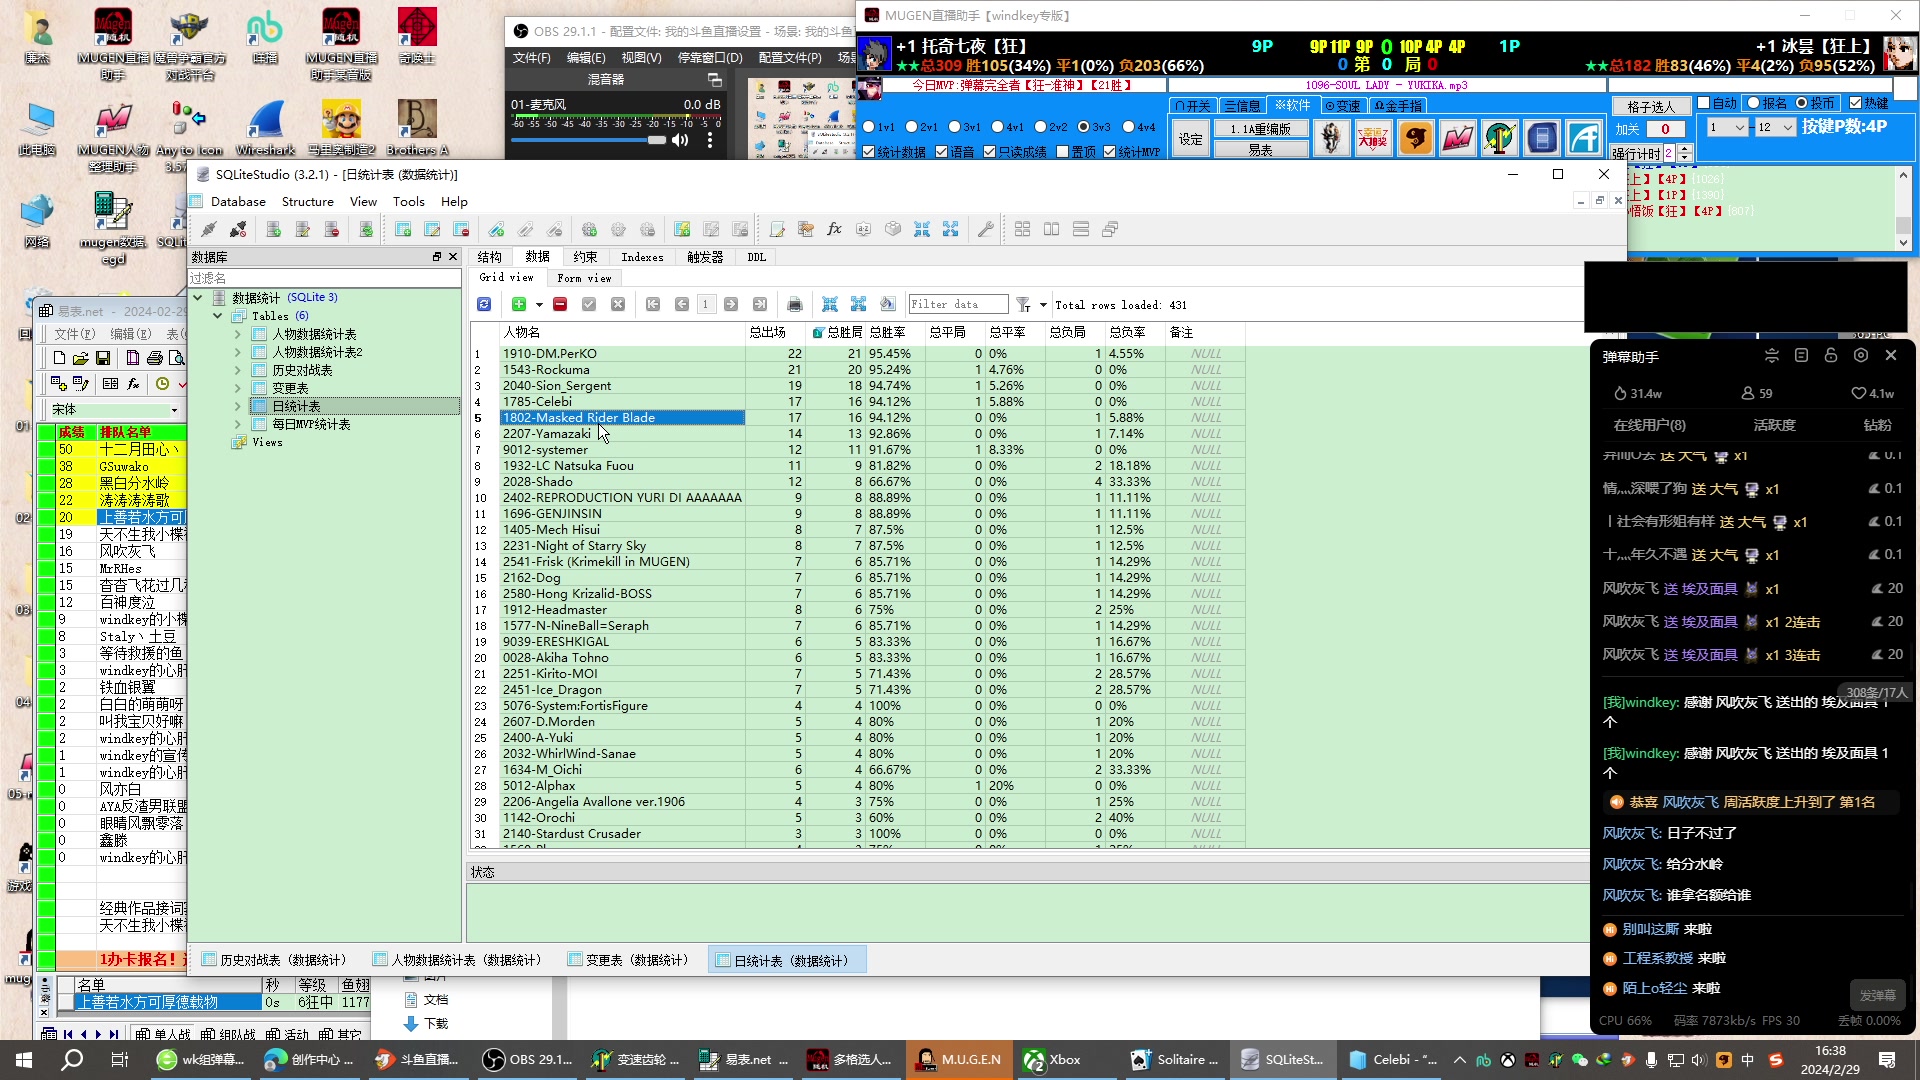Switch to the Form view tab
The image size is (1920, 1080).
click(x=584, y=278)
